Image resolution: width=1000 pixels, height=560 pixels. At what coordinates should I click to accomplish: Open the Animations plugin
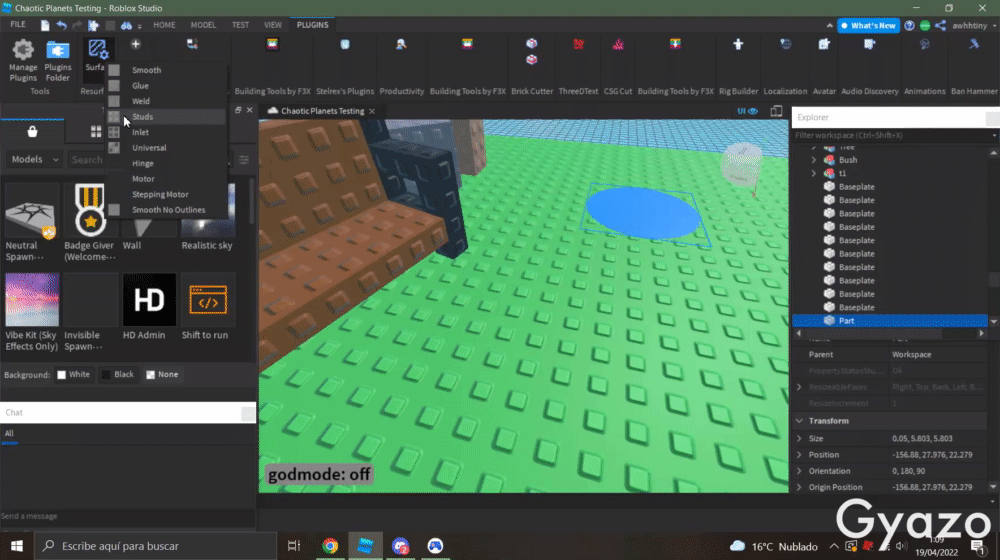click(924, 44)
